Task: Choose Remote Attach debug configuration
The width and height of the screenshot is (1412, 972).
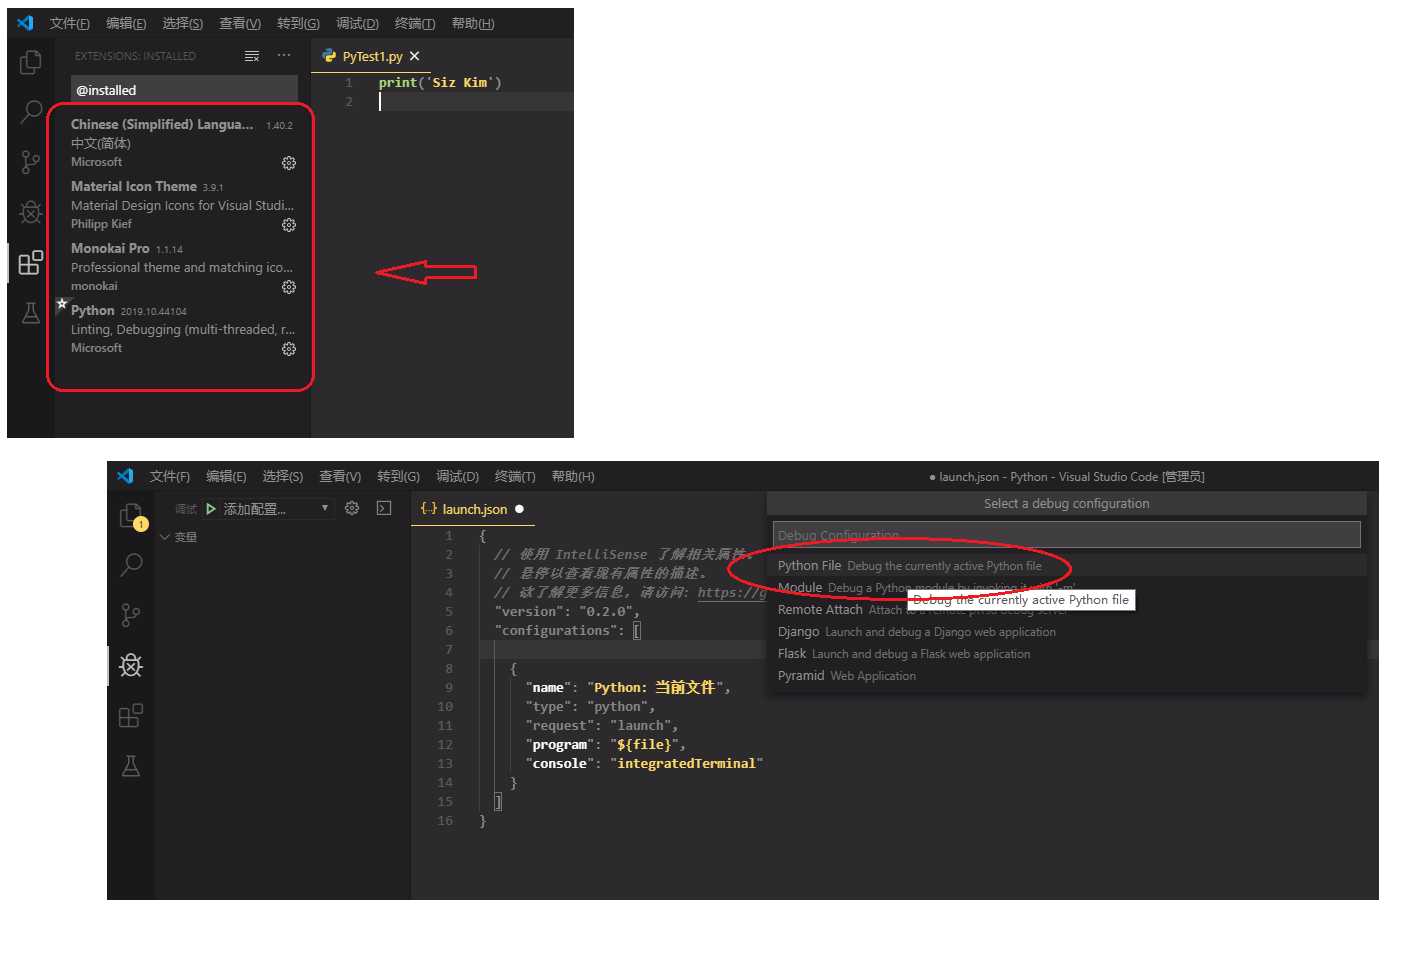Action: (1066, 610)
